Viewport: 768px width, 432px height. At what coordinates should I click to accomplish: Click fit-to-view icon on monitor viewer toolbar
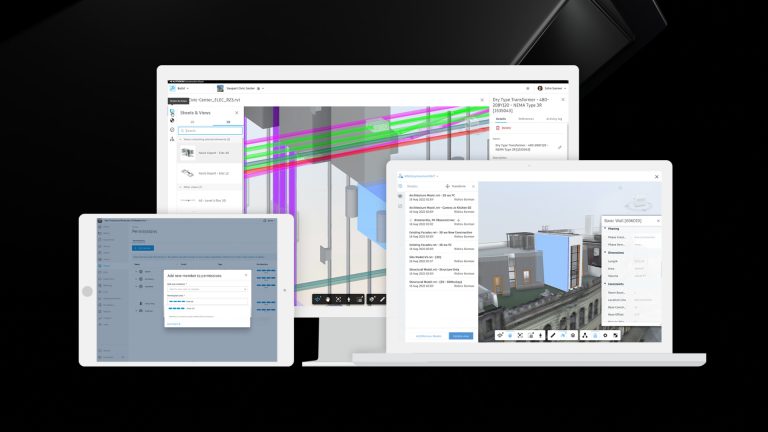pyautogui.click(x=338, y=299)
